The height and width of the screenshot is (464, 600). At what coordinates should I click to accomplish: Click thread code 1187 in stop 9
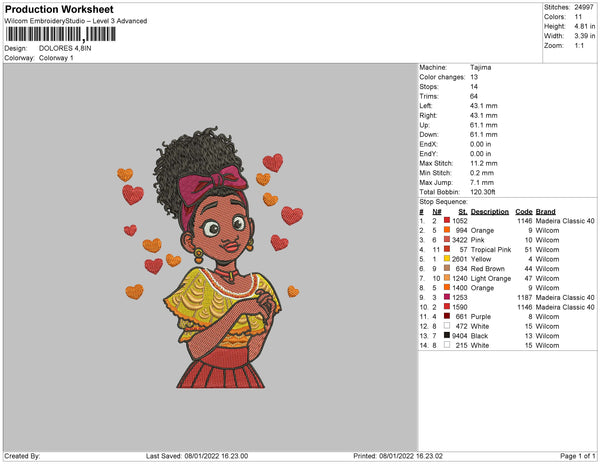525,297
